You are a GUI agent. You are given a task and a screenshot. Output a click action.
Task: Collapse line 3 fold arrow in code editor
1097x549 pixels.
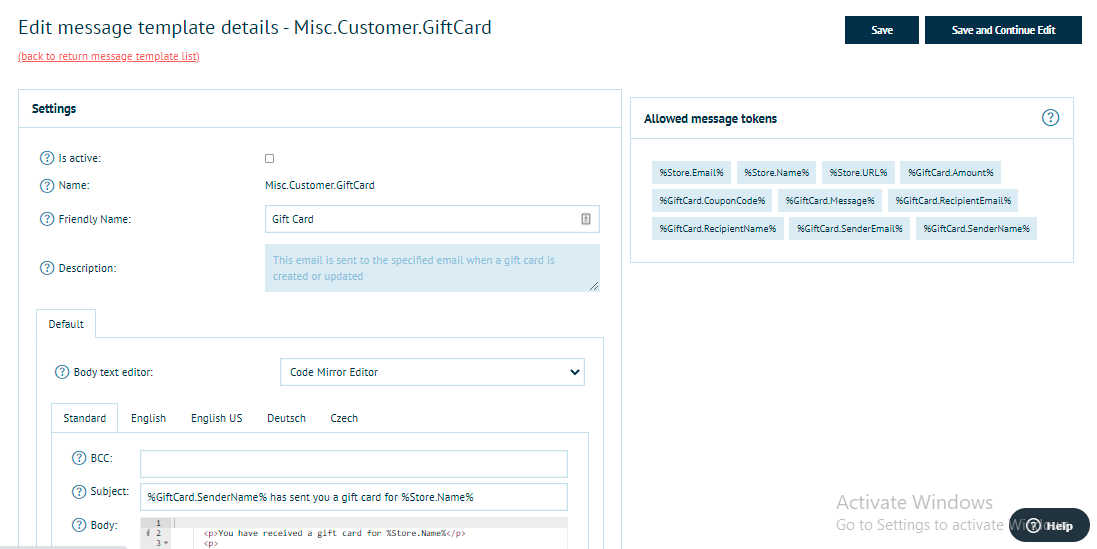pos(165,543)
